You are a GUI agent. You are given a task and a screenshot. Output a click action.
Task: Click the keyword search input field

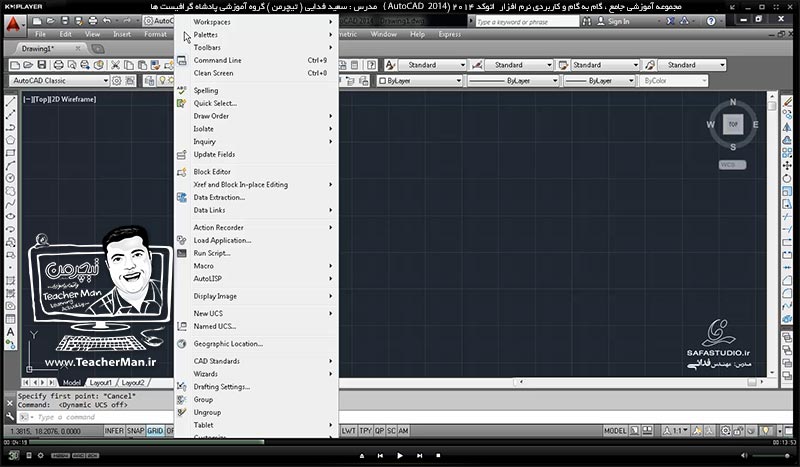(527, 21)
